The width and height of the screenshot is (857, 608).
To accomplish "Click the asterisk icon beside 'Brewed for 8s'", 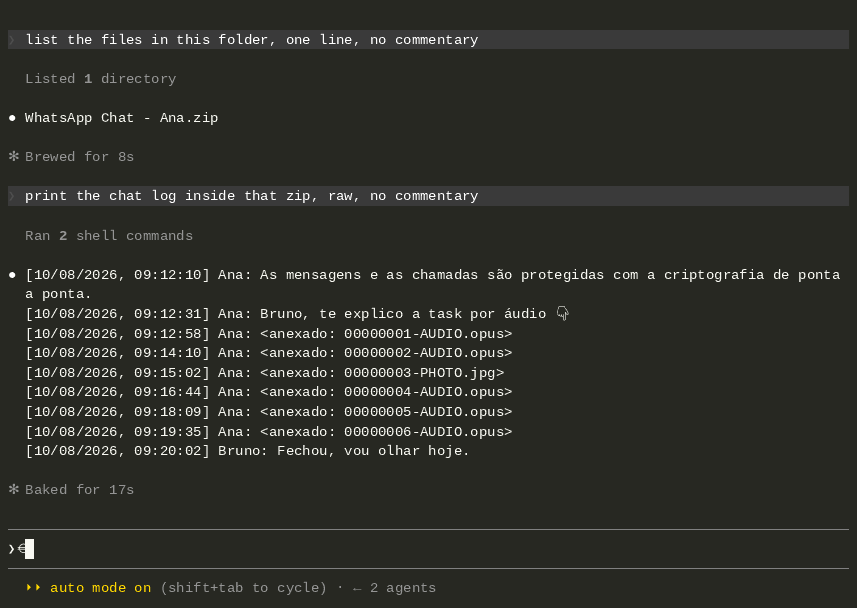I will (x=14, y=156).
